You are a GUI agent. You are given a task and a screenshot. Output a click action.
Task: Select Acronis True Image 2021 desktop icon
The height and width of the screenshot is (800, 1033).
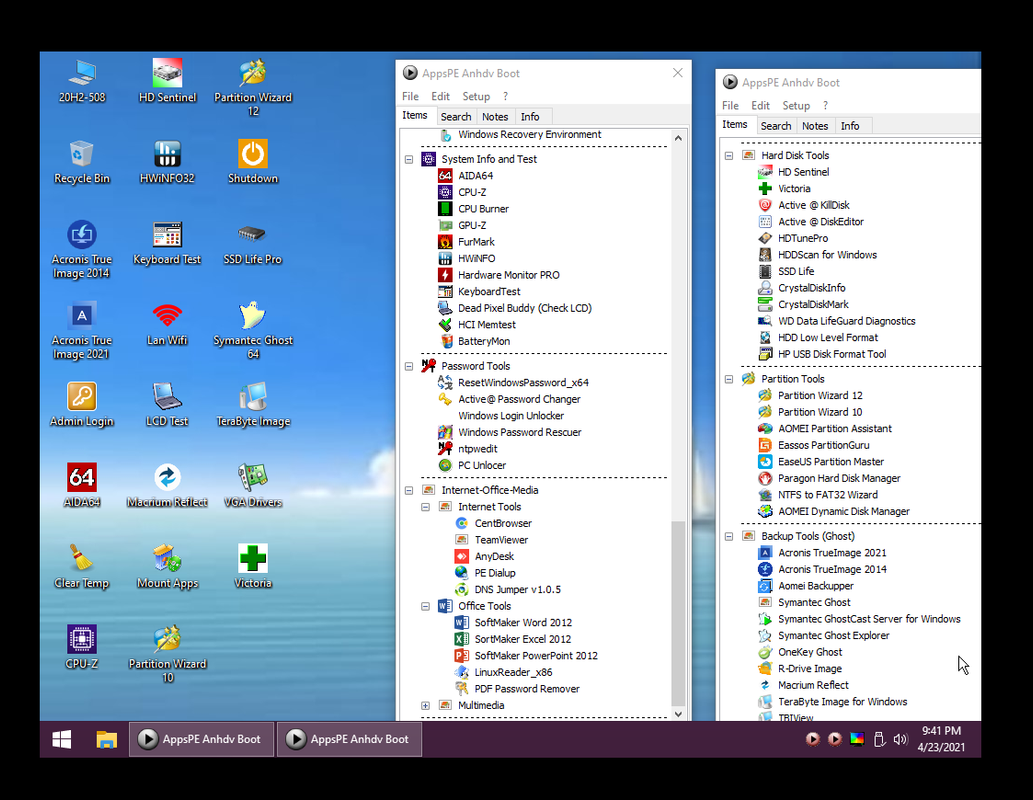(x=82, y=331)
